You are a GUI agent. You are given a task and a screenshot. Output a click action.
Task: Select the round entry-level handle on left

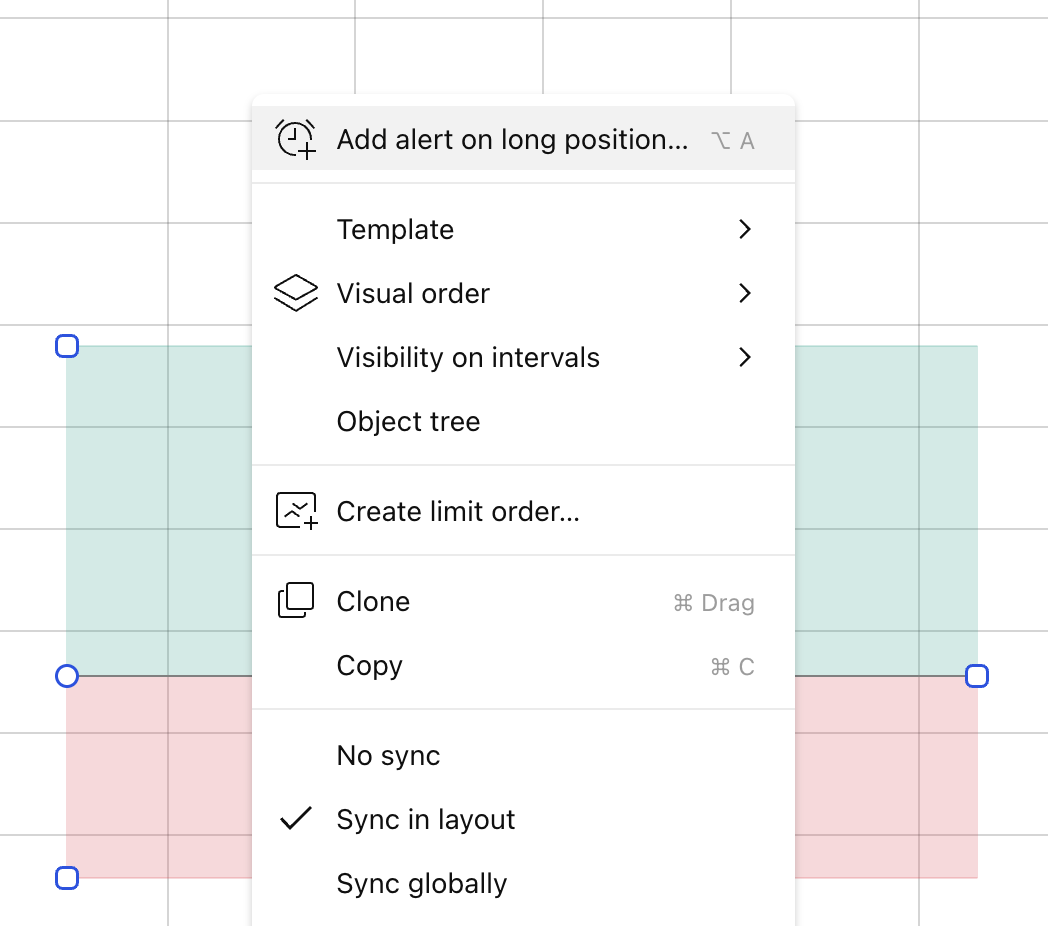[67, 676]
